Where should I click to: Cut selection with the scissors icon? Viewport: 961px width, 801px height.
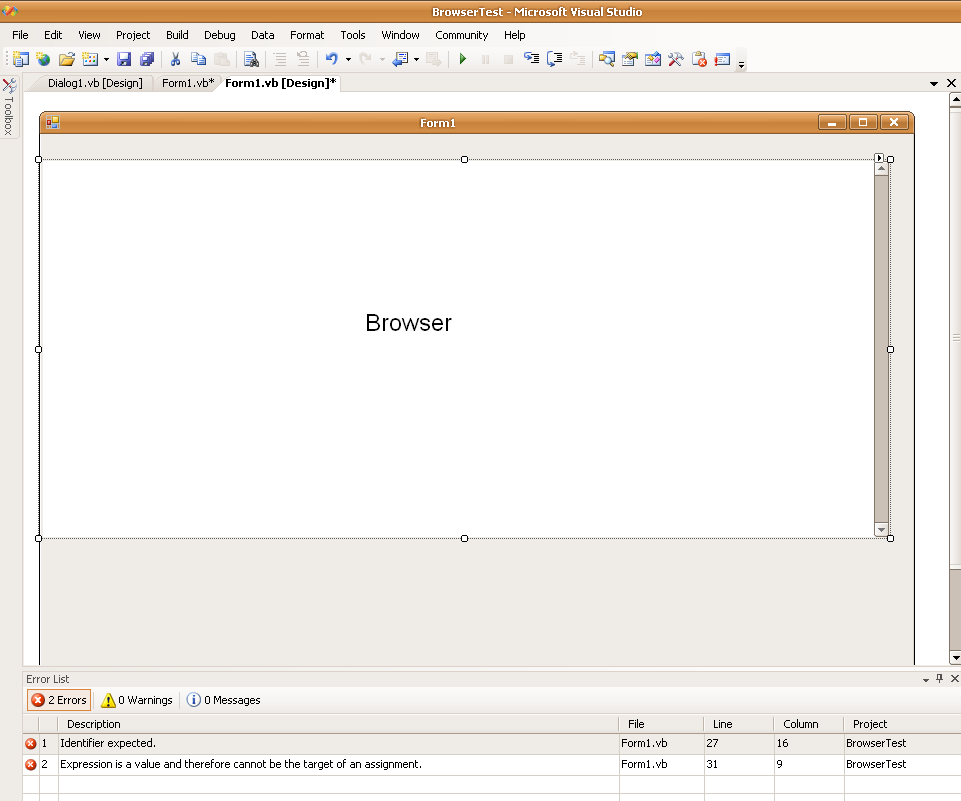tap(175, 59)
